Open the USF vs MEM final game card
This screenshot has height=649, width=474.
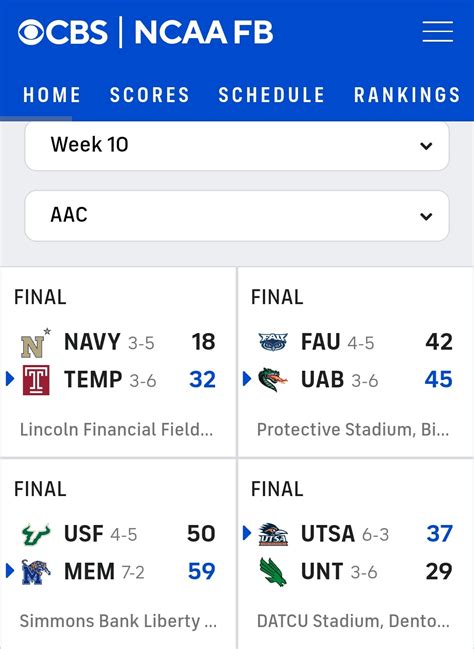(x=118, y=554)
